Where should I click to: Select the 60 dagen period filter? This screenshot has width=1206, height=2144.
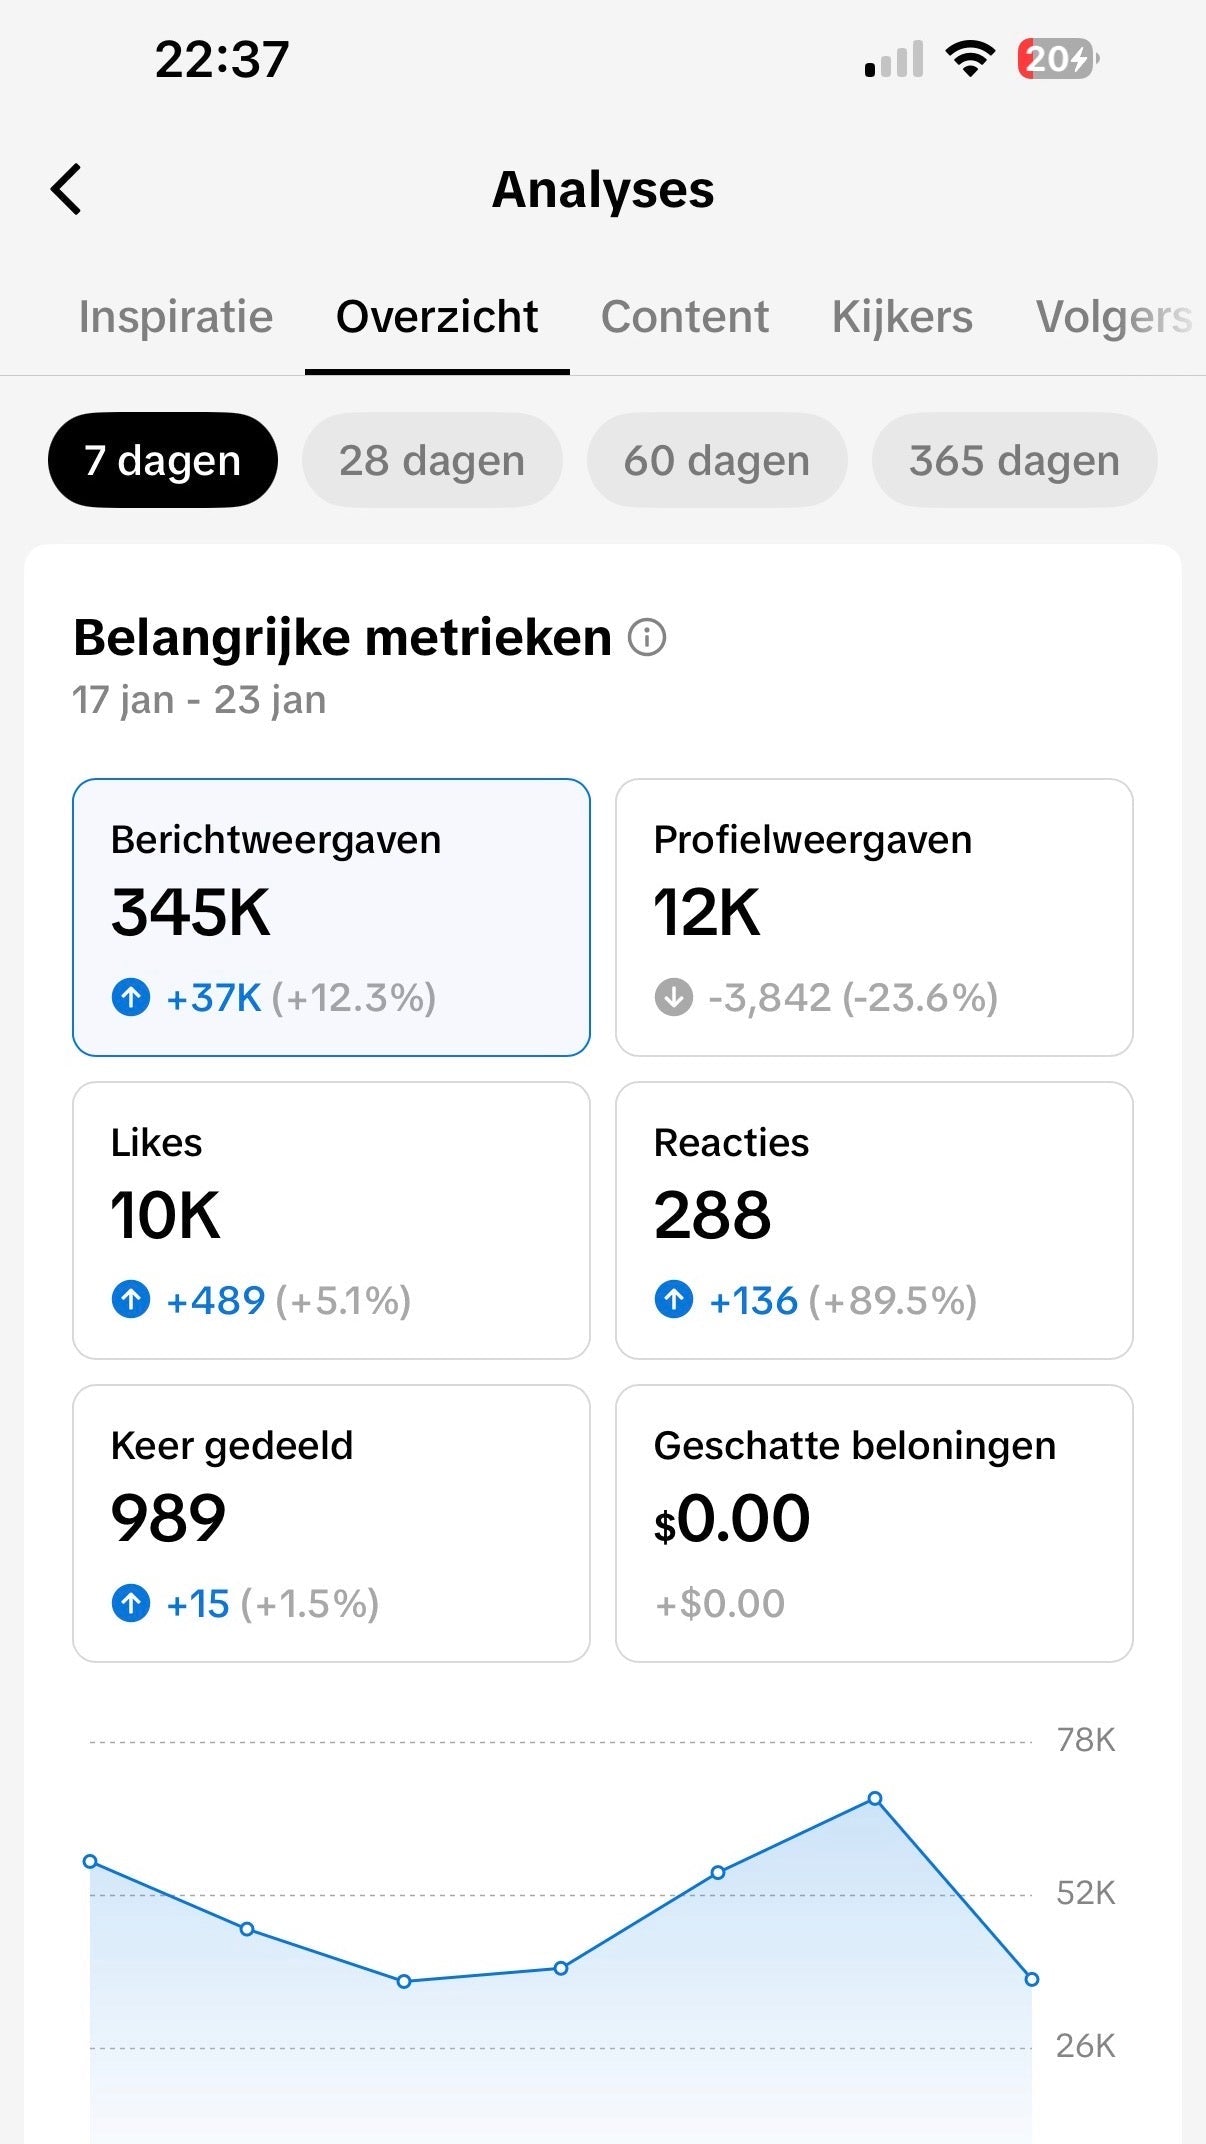pyautogui.click(x=717, y=460)
